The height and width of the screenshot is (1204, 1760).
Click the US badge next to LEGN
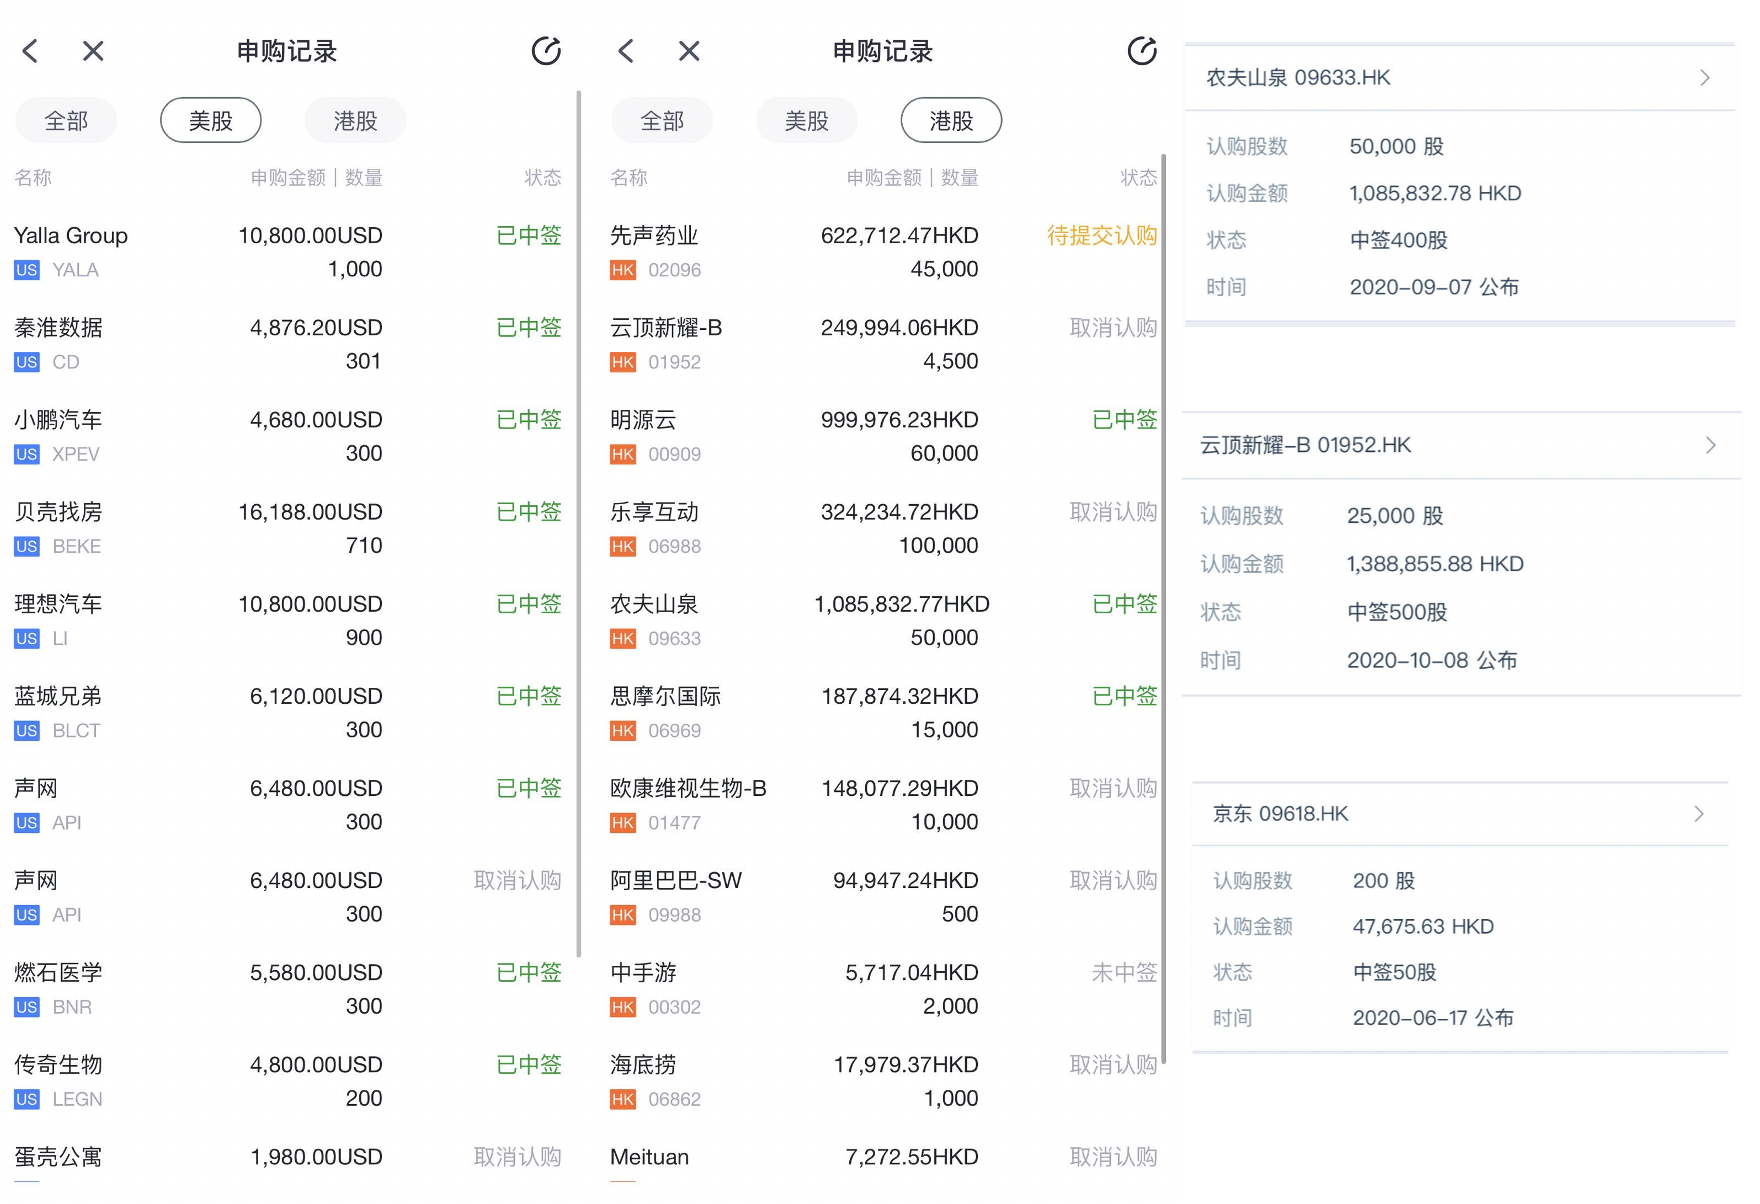coord(27,1099)
